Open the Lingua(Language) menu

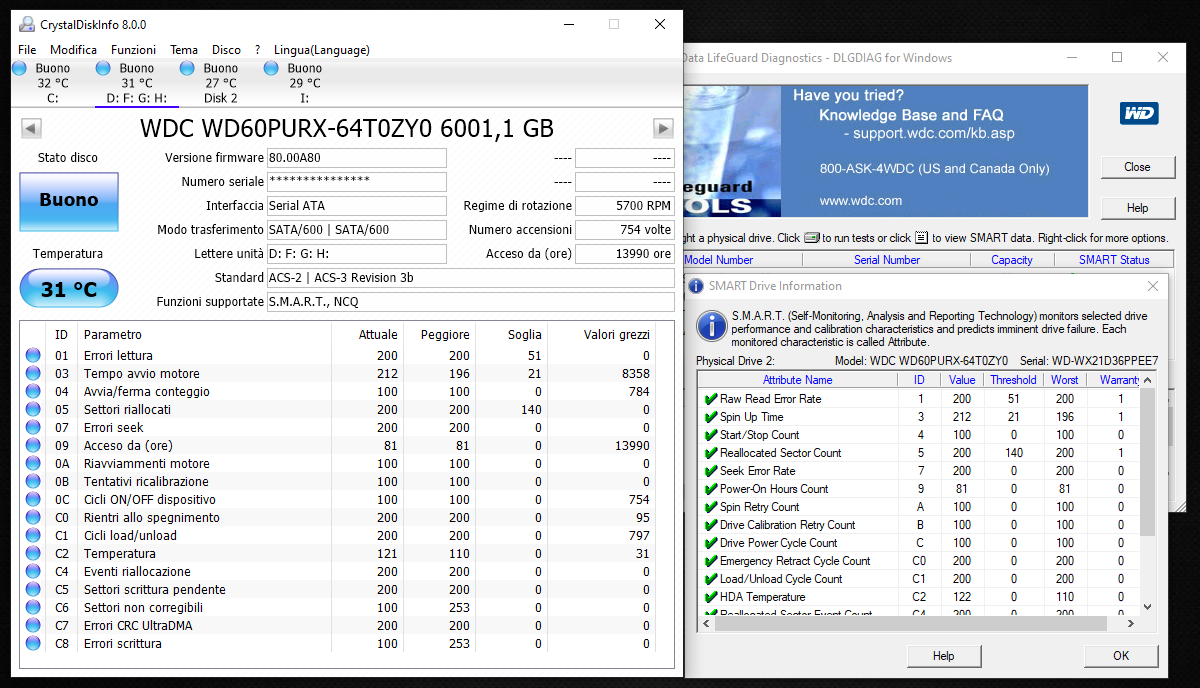pyautogui.click(x=322, y=49)
